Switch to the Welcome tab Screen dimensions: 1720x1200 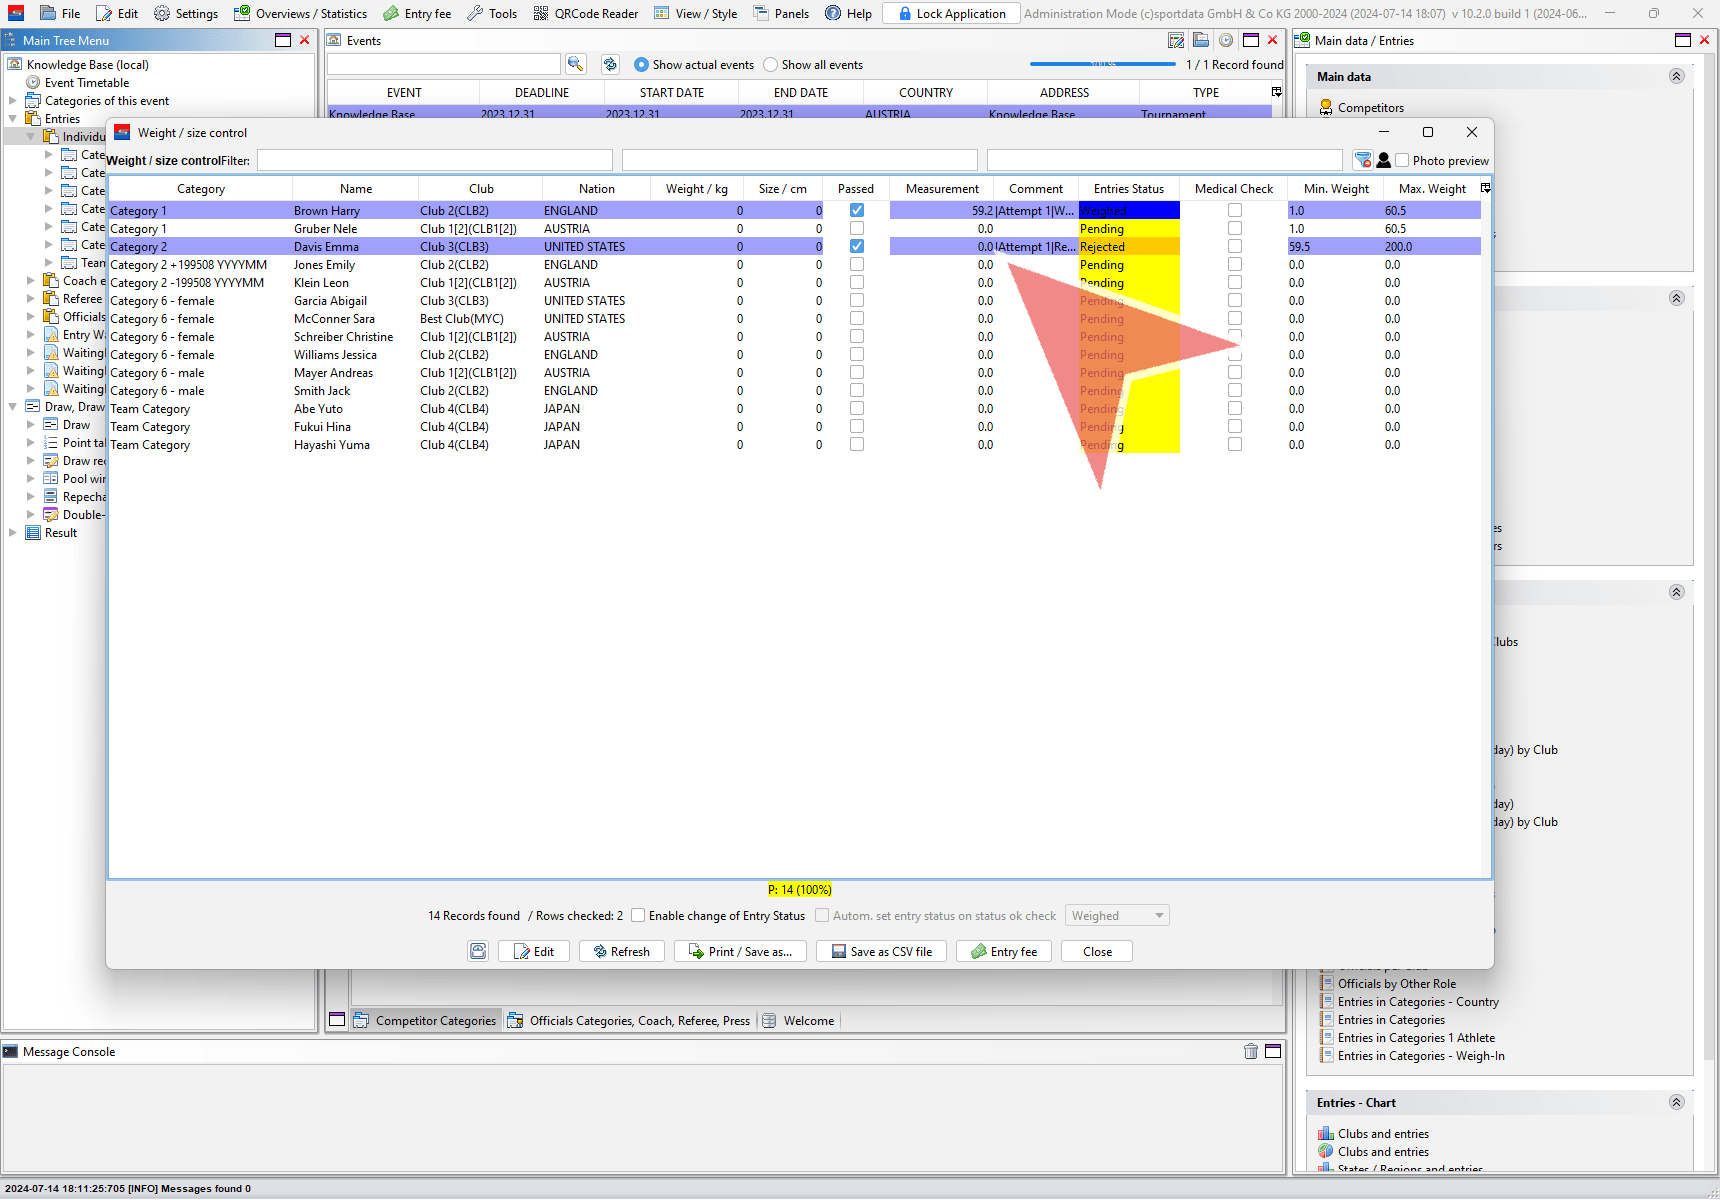807,1020
